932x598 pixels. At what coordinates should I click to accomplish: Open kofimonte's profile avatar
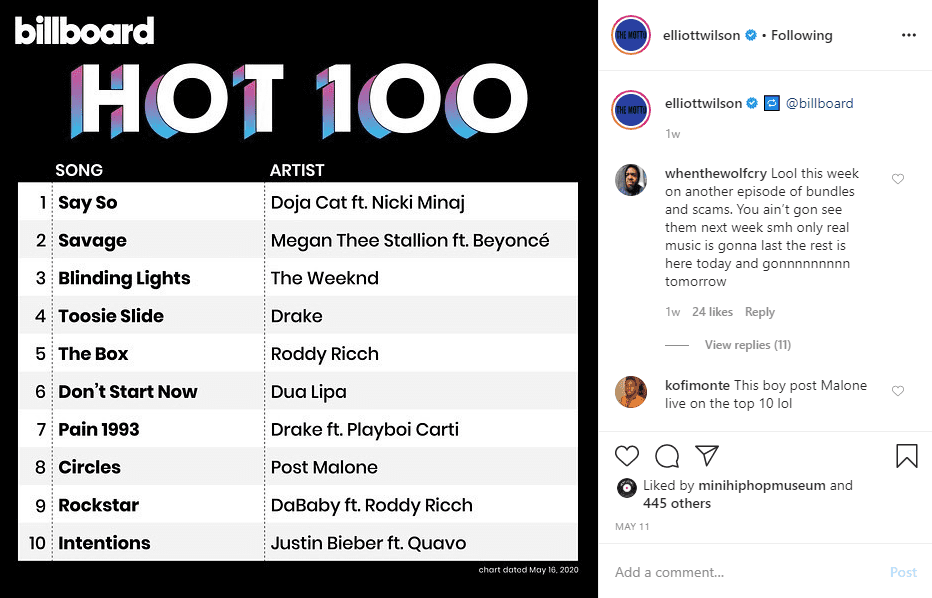click(x=631, y=392)
